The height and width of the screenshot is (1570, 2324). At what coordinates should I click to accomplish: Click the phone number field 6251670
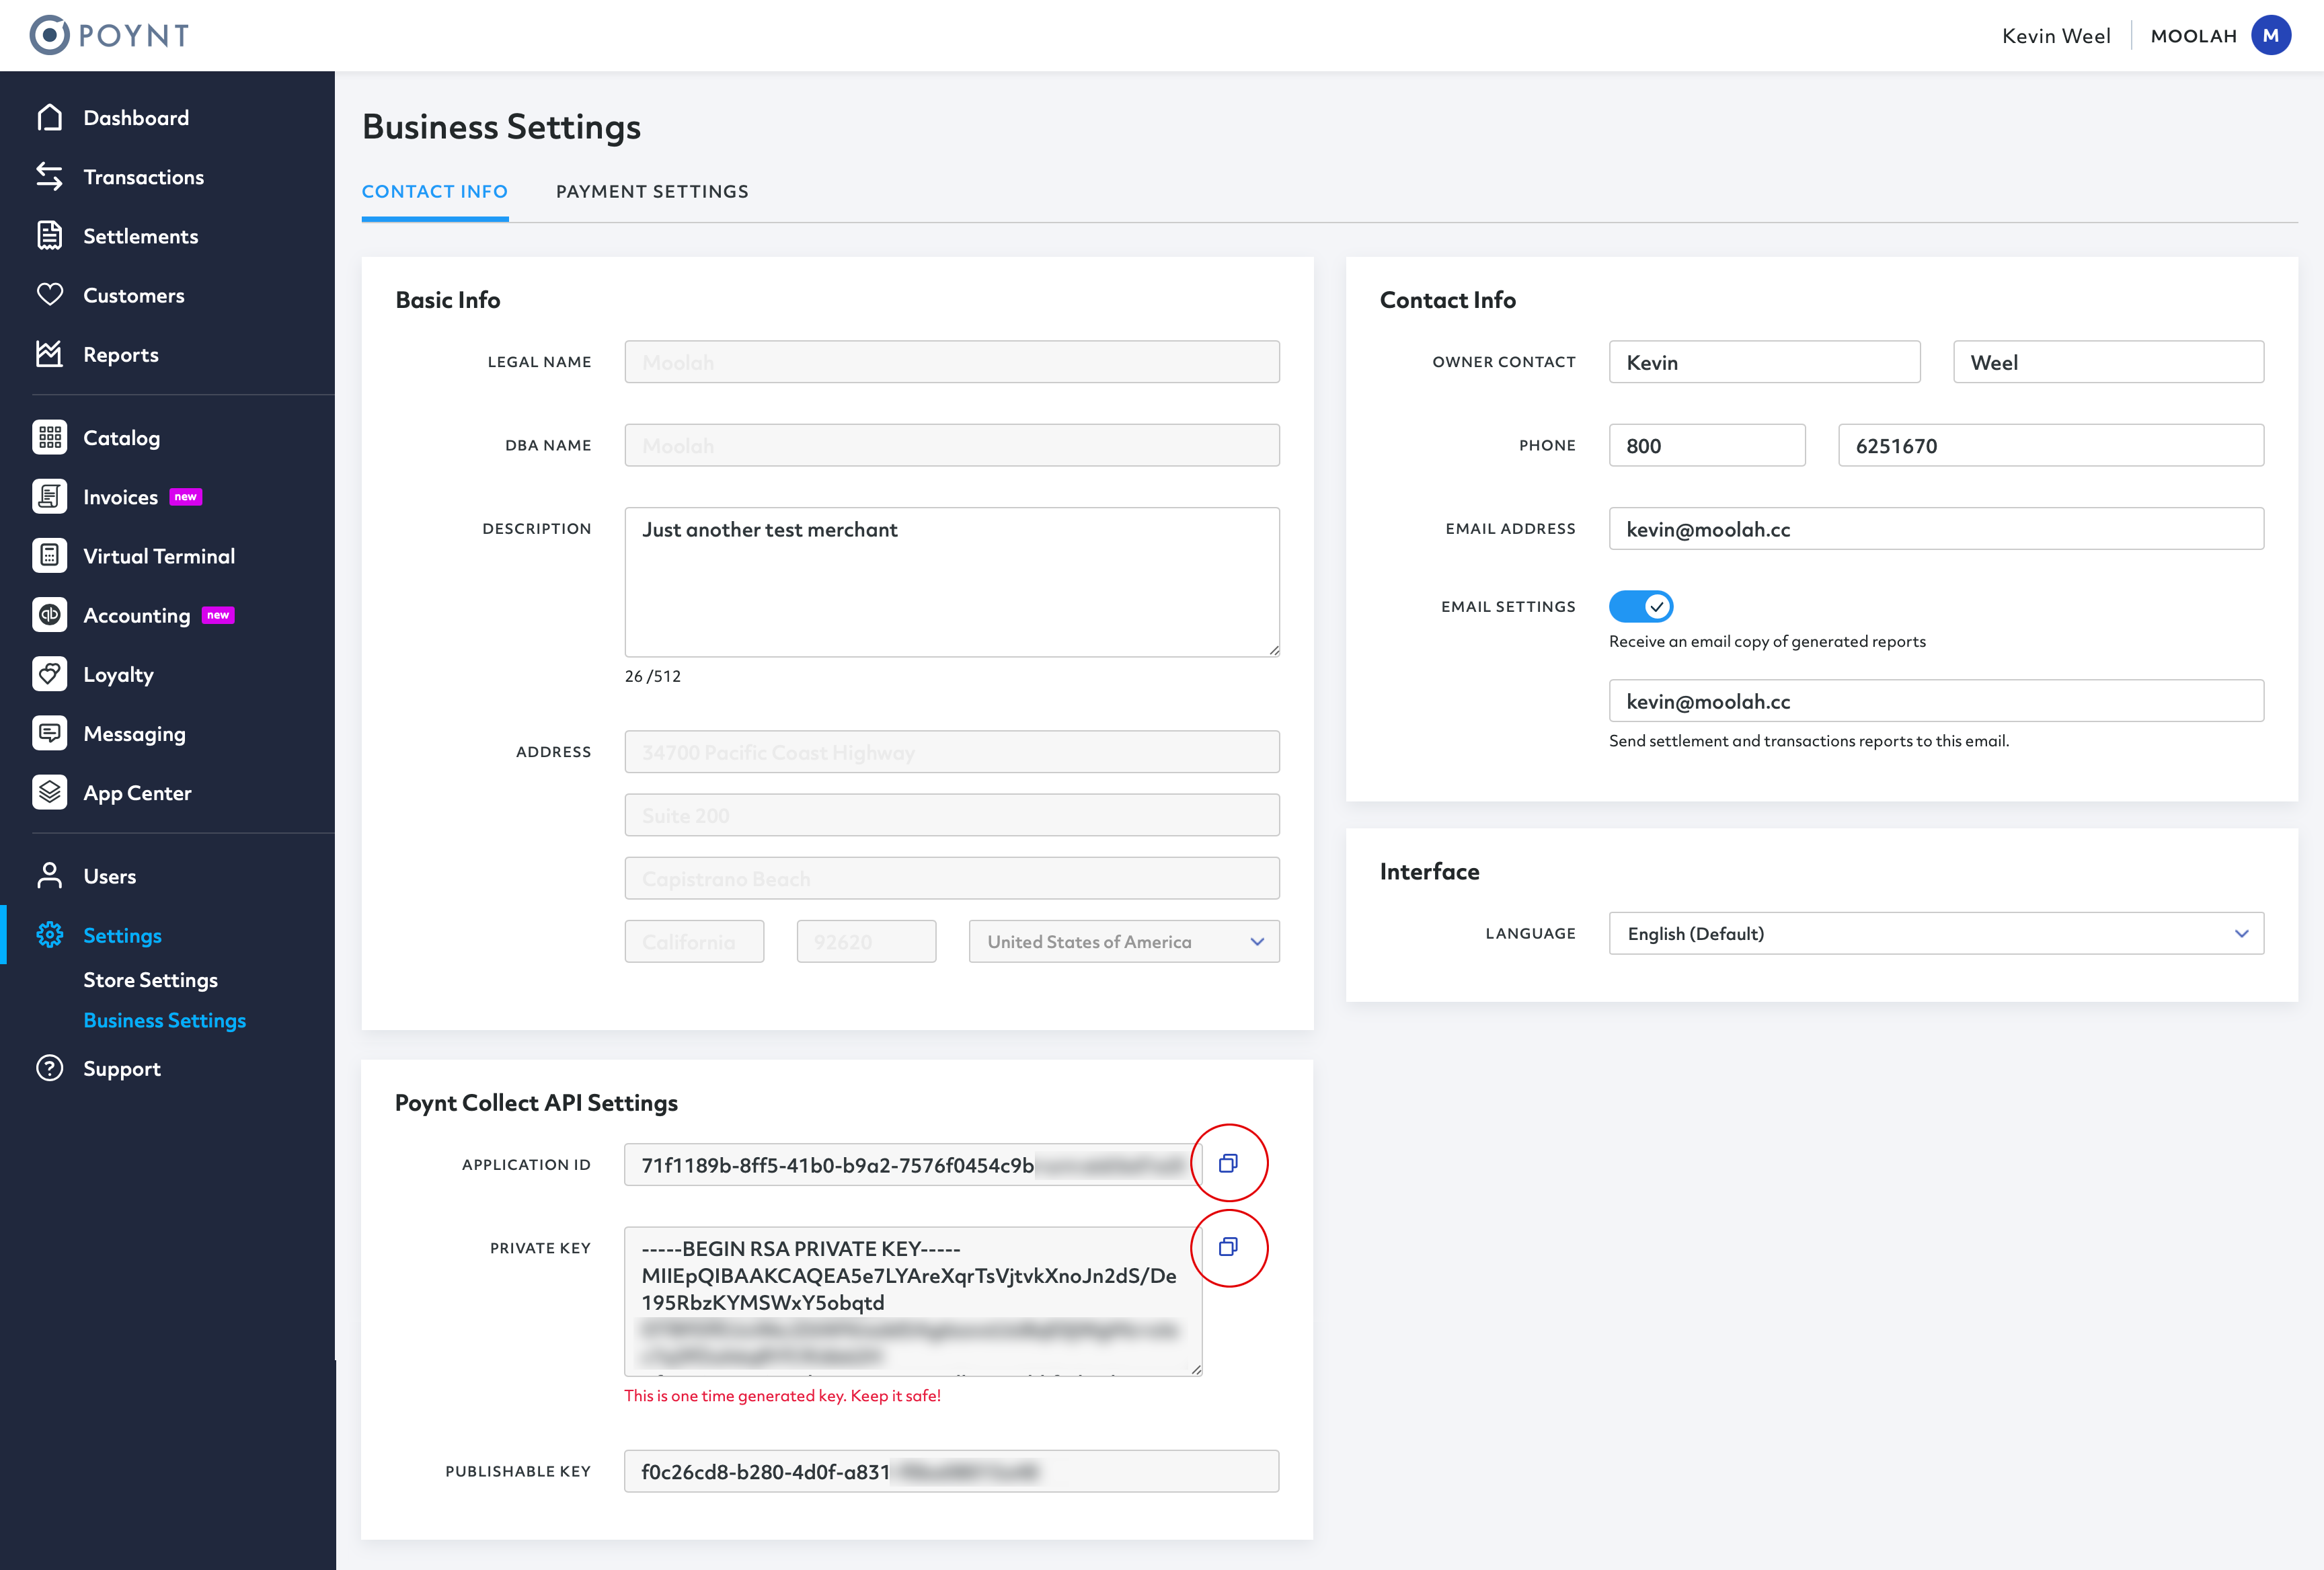tap(2051, 445)
